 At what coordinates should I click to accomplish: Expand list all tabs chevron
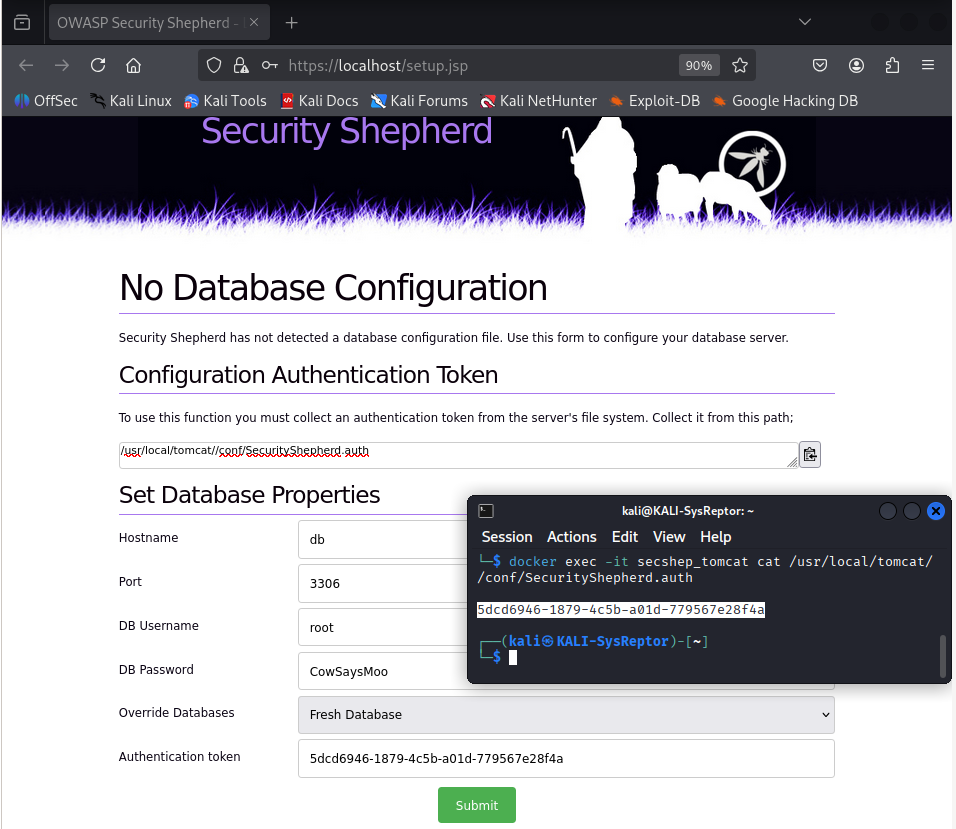805,22
